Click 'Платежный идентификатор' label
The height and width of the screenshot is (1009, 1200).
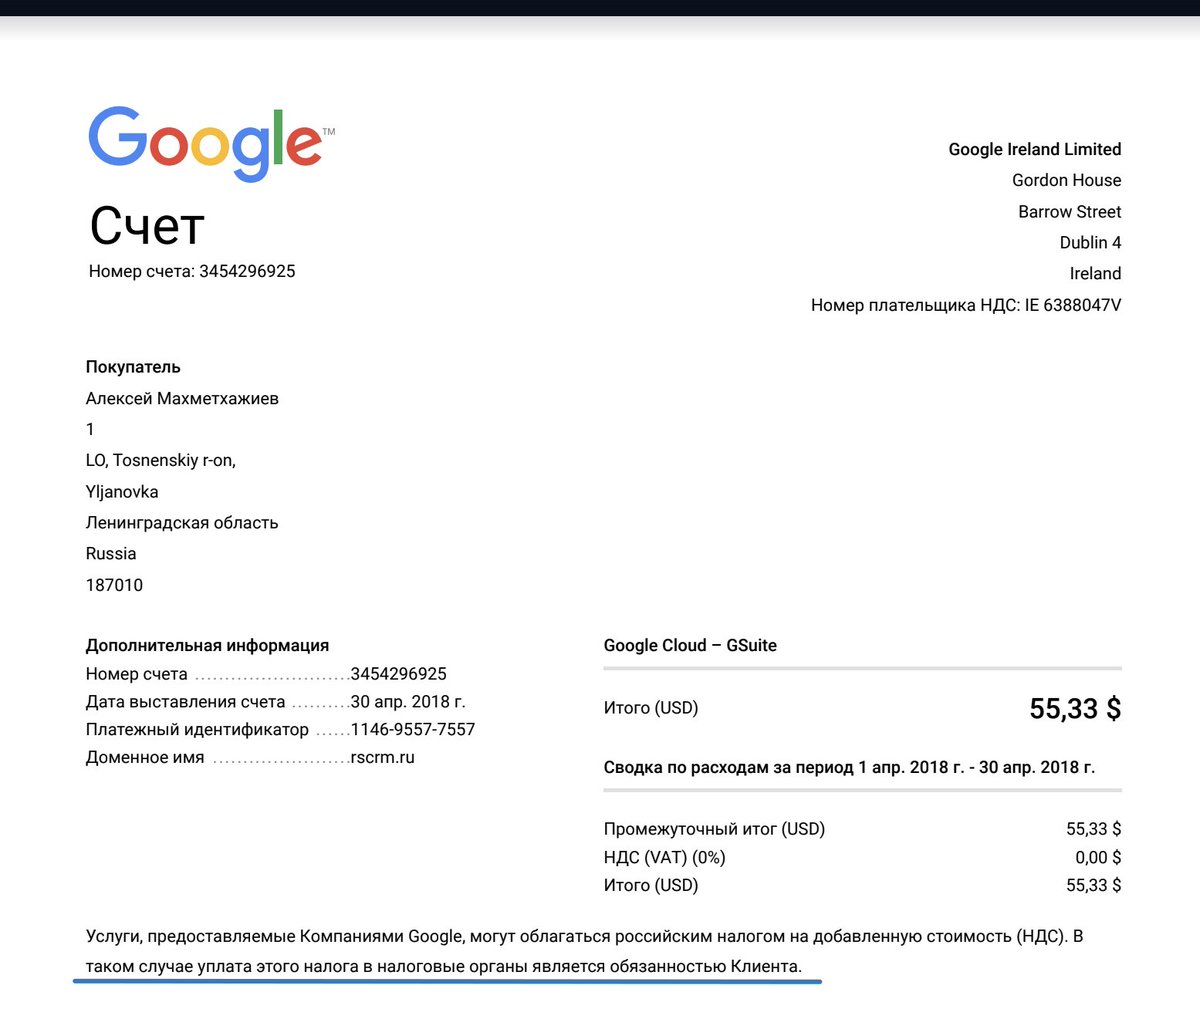click(x=197, y=729)
